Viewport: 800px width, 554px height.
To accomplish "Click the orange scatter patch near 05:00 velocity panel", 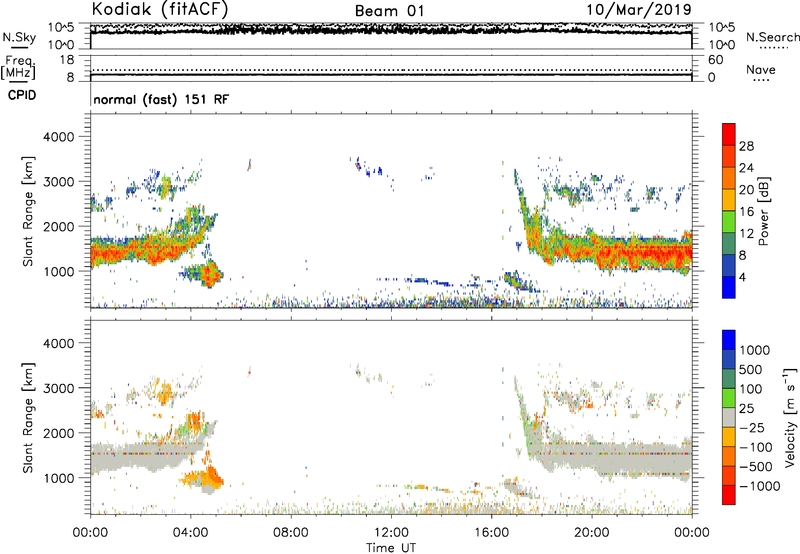I will [x=205, y=479].
